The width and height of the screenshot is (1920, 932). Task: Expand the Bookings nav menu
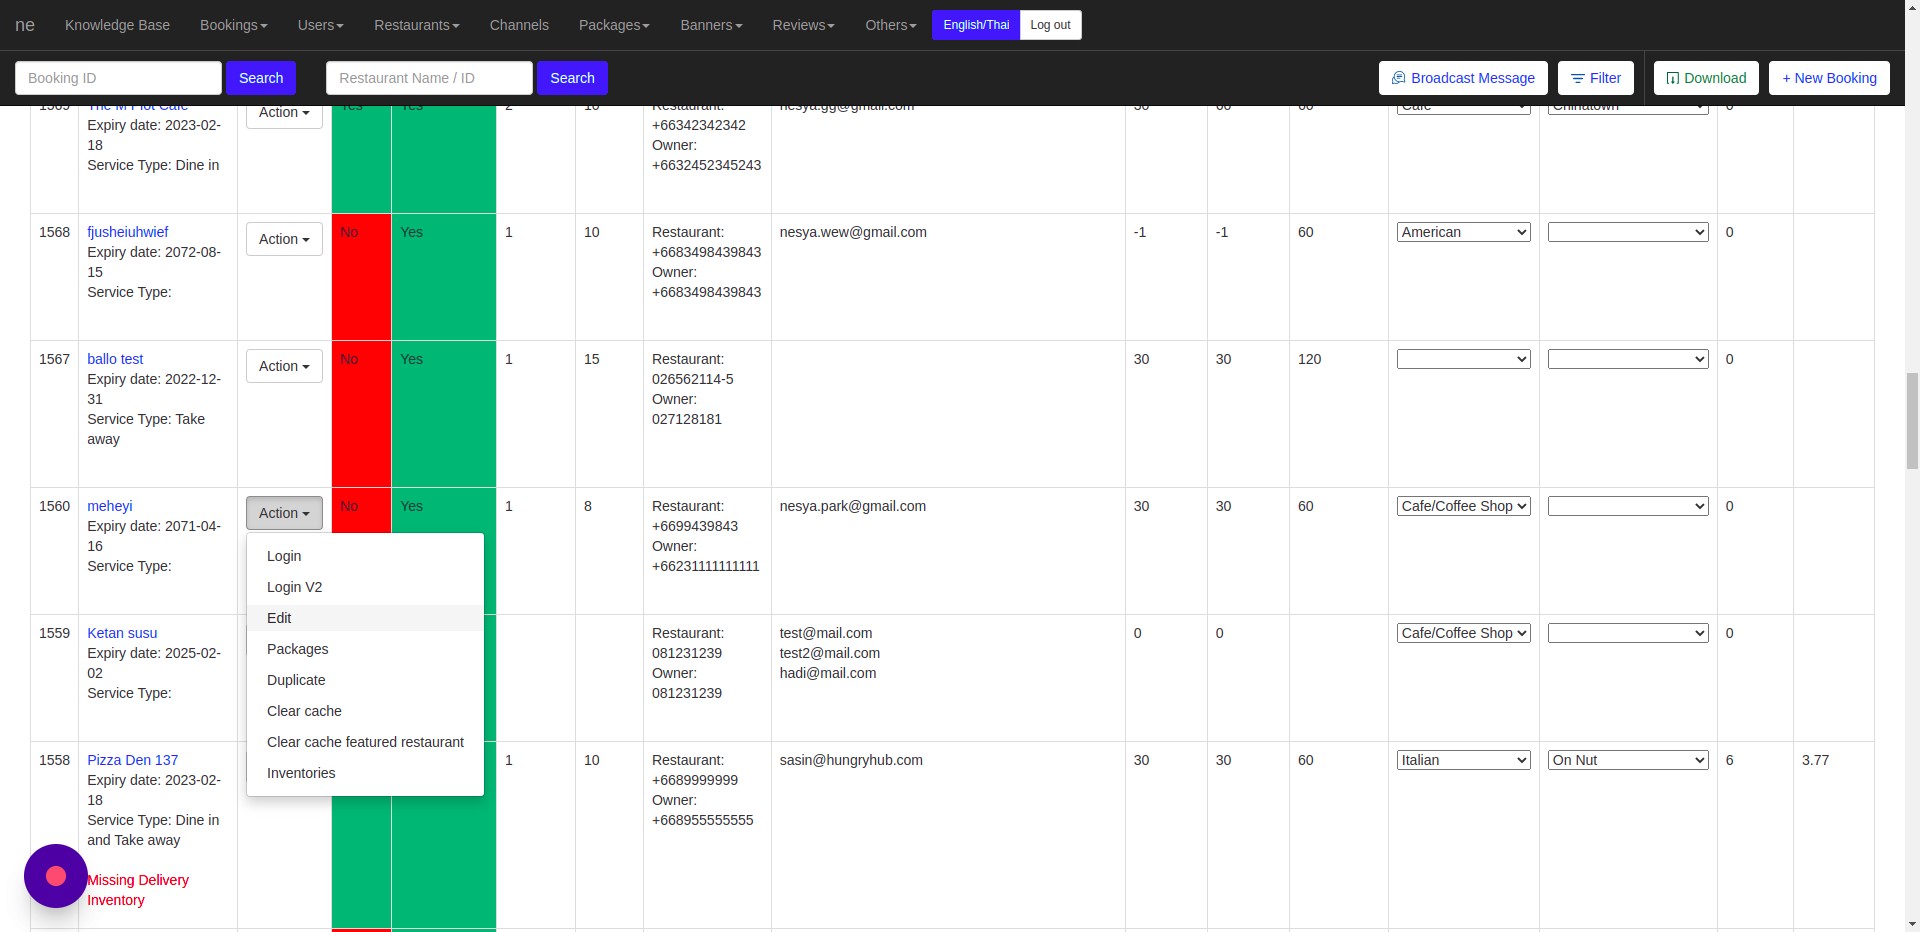233,25
